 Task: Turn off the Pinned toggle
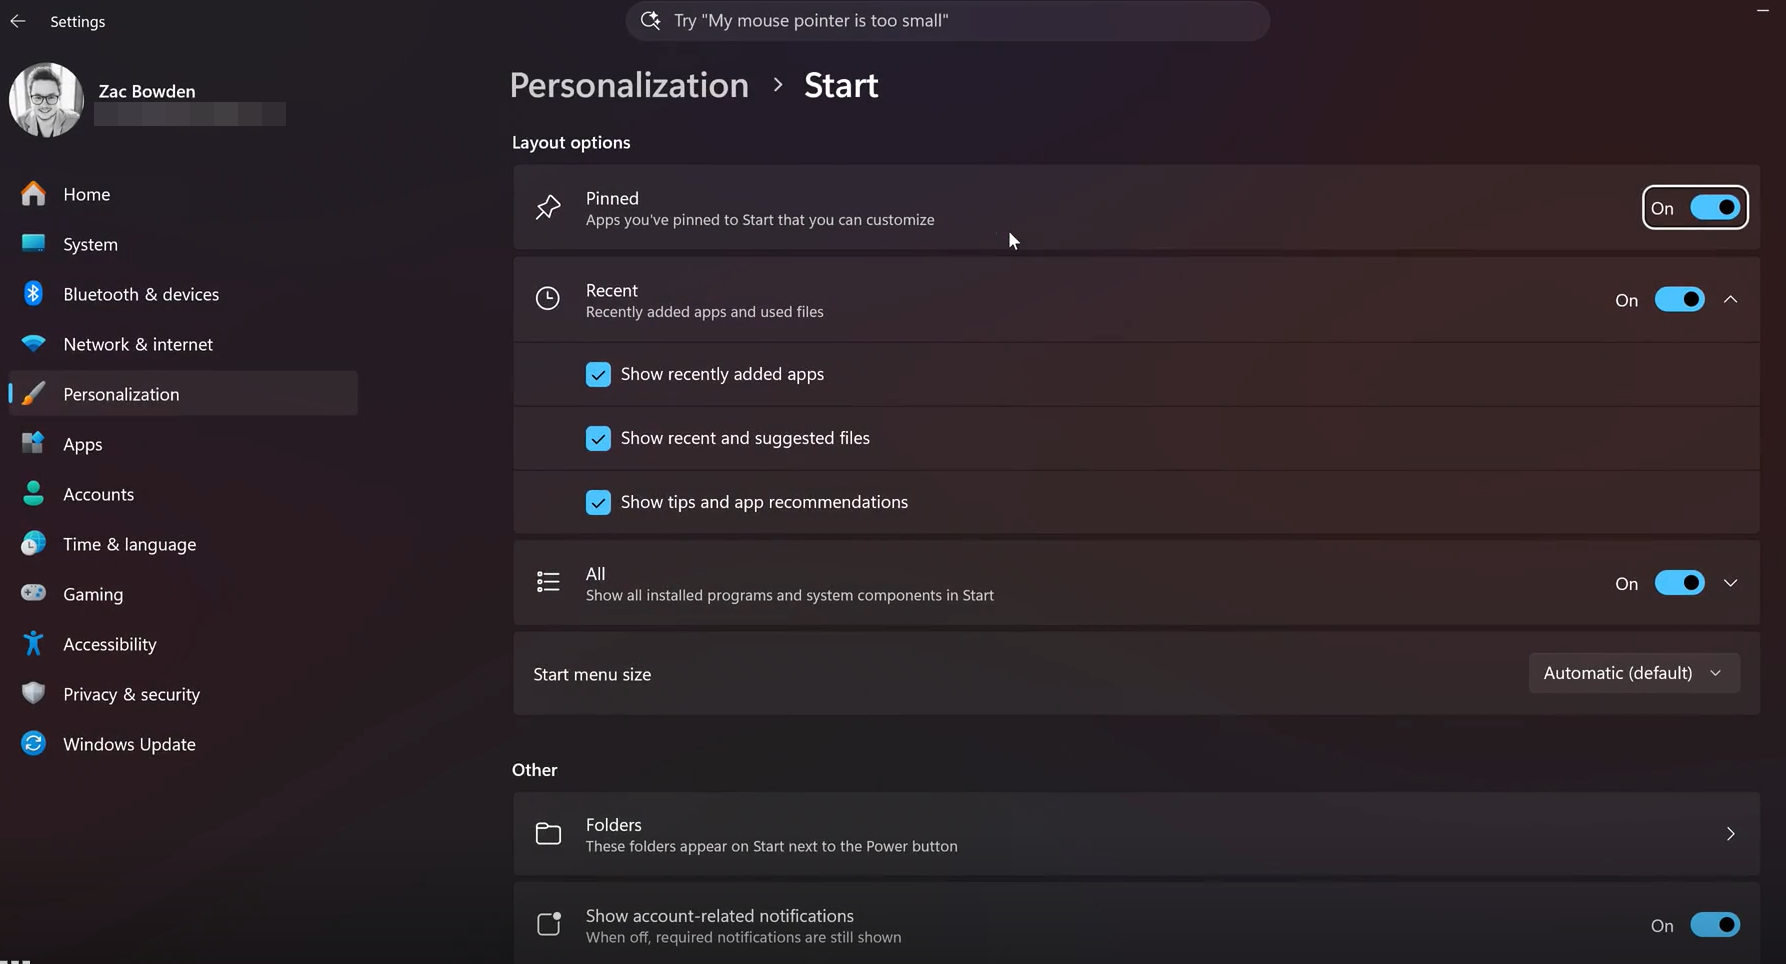pos(1715,207)
